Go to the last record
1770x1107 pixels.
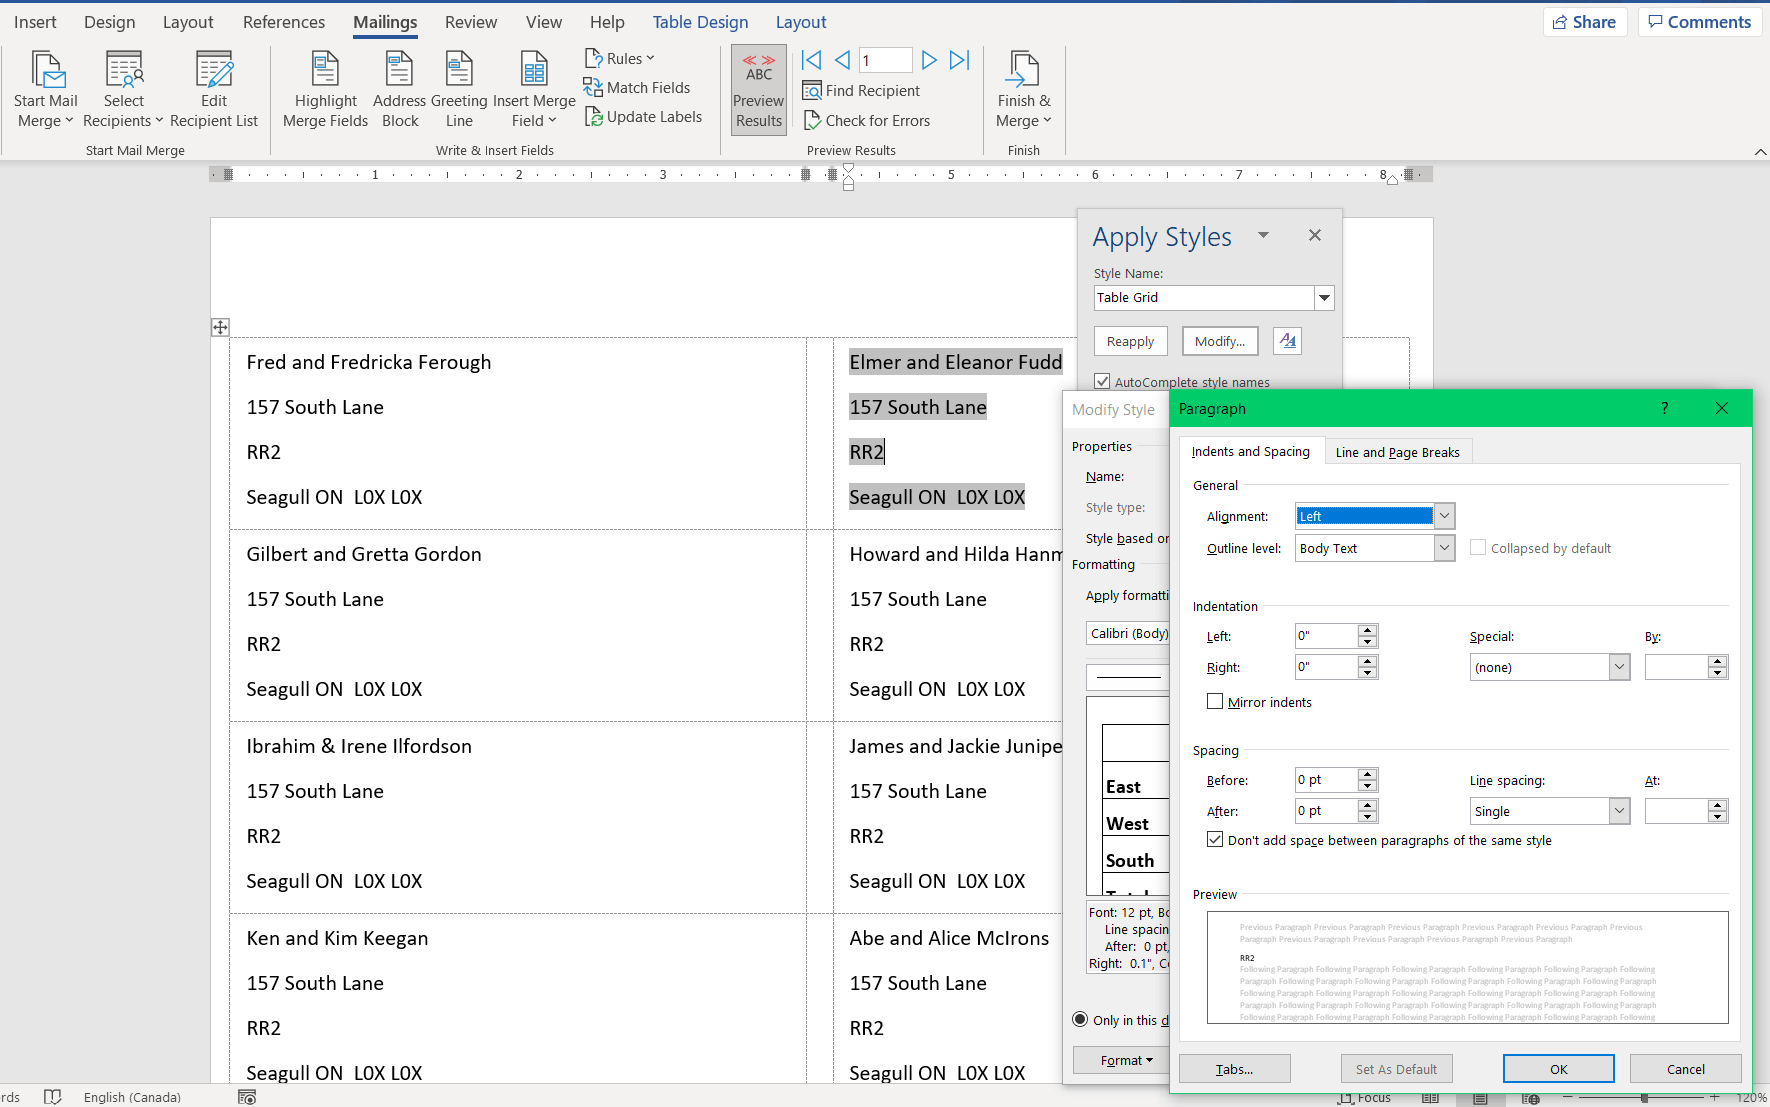pos(960,60)
